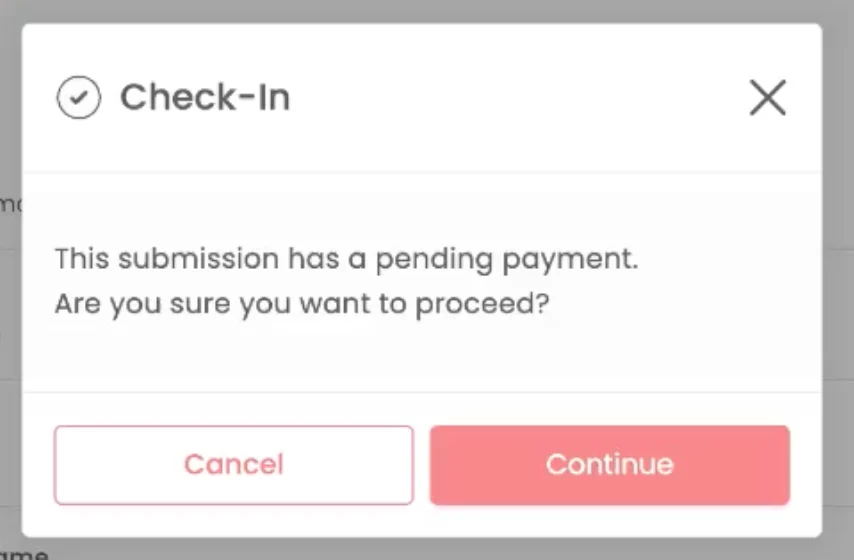
Task: Click the divider line above the action buttons
Action: (422, 392)
